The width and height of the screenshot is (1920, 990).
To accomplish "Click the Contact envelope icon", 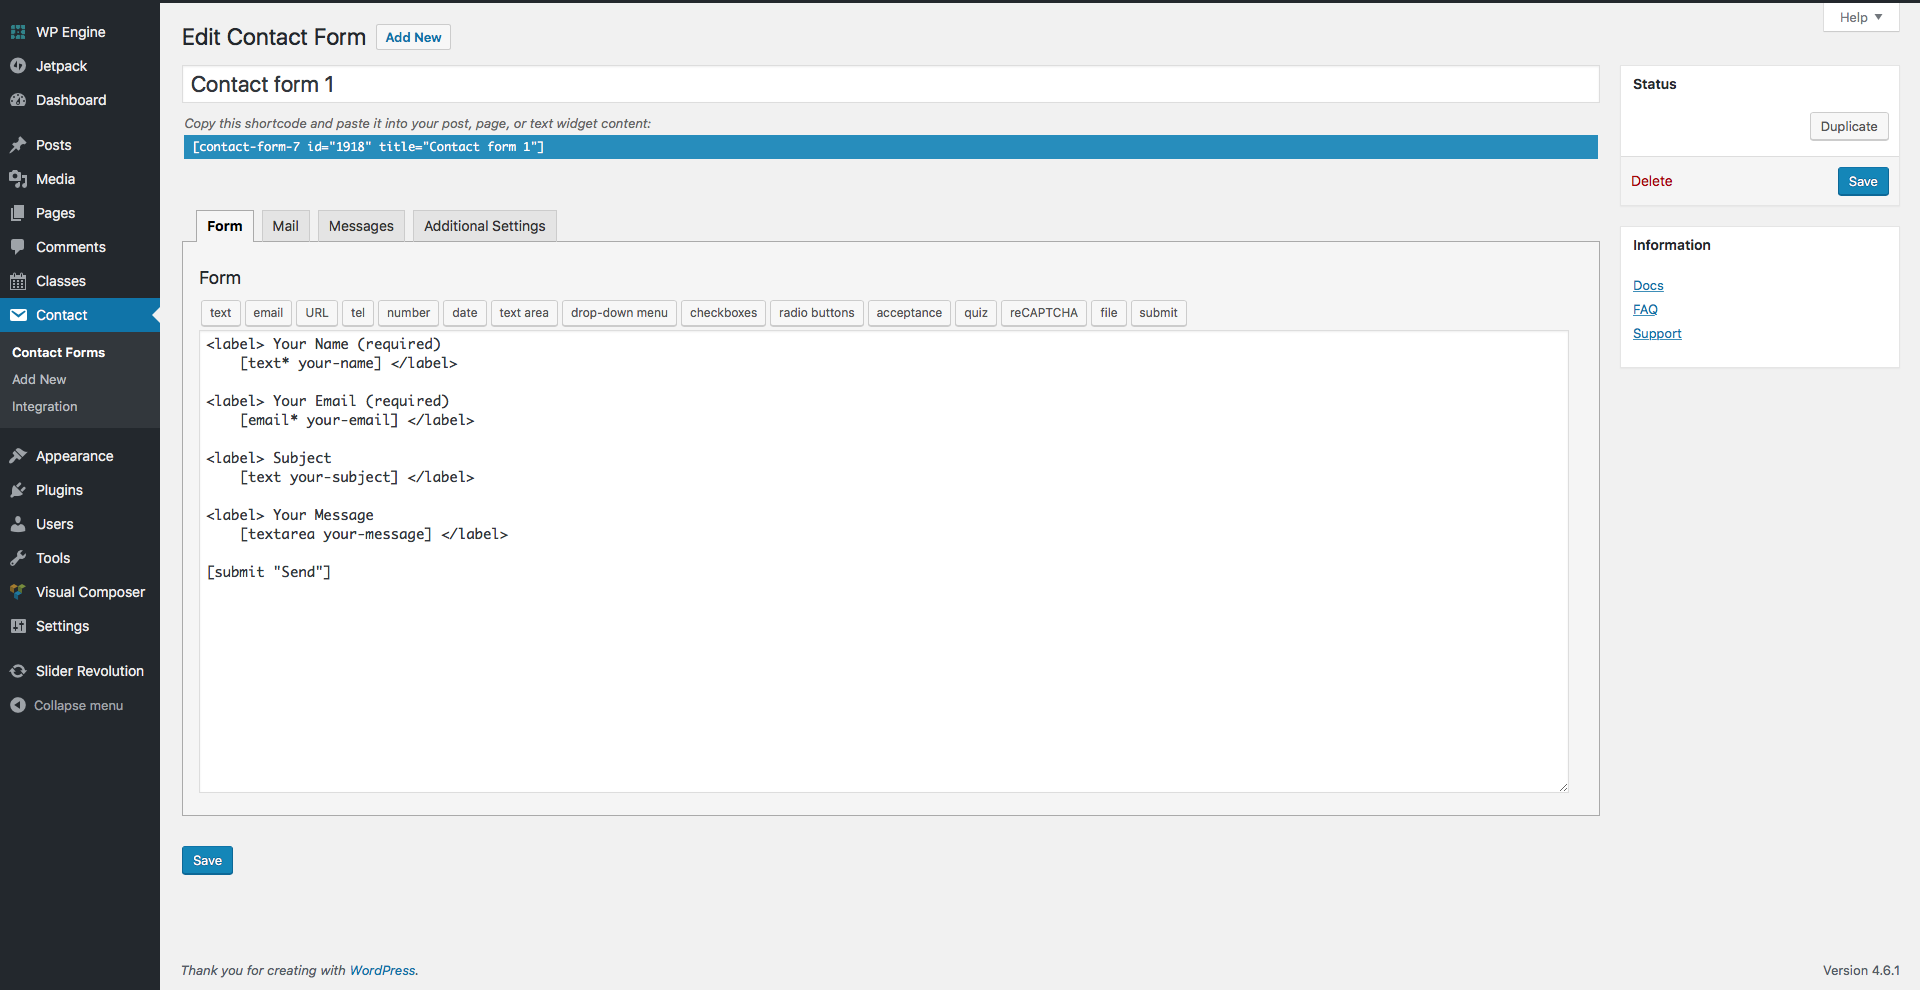I will click(18, 315).
